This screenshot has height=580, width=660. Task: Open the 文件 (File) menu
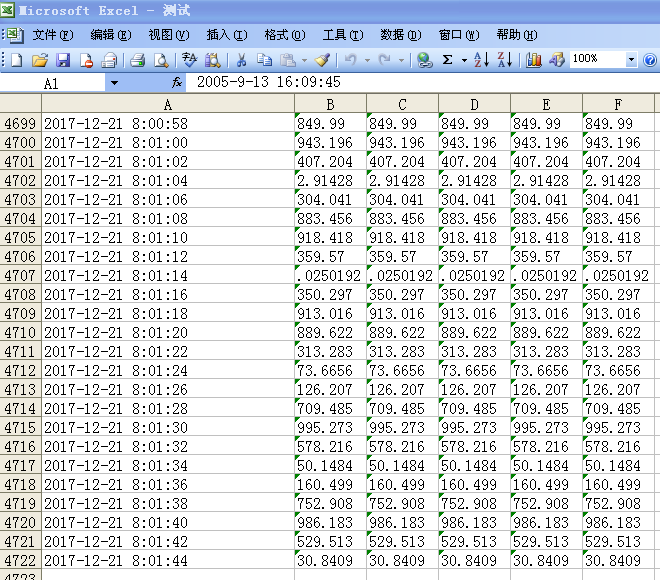coord(52,35)
